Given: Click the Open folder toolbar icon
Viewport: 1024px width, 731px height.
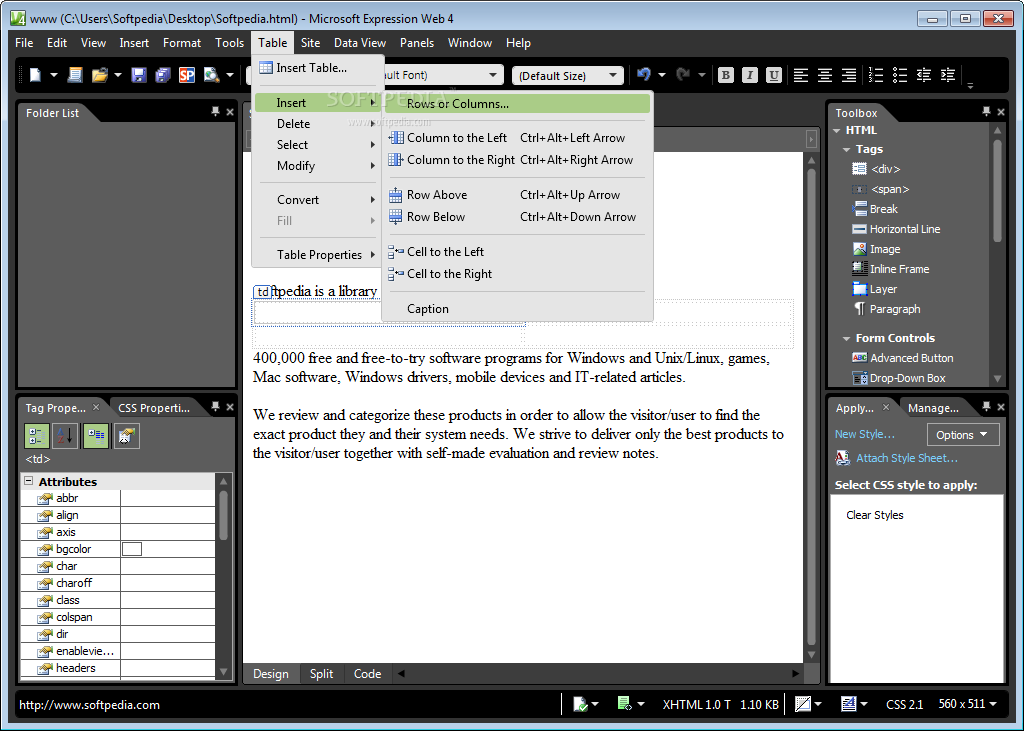Looking at the screenshot, I should coord(99,75).
